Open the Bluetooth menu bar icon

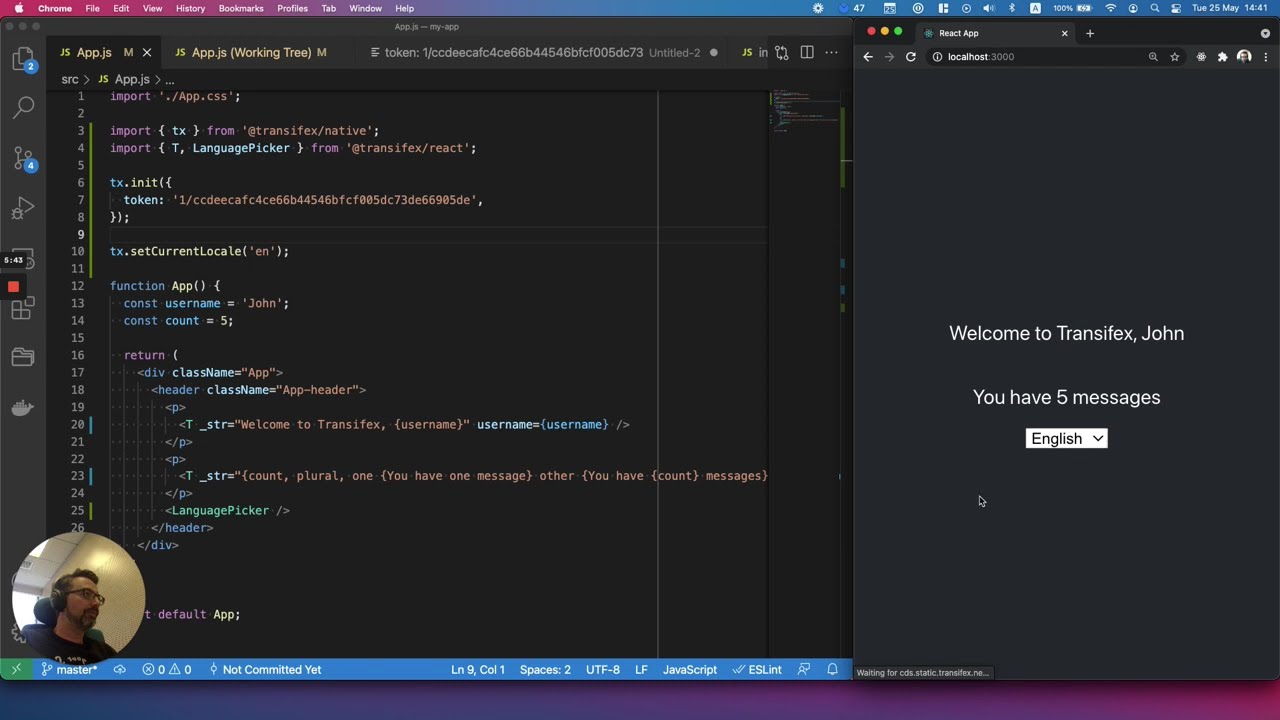pyautogui.click(x=1012, y=8)
